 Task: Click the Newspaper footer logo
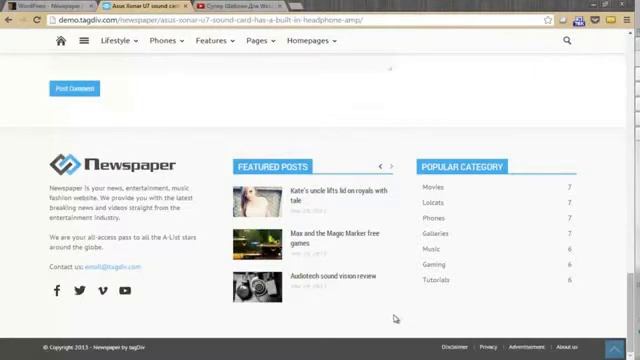pyautogui.click(x=113, y=164)
